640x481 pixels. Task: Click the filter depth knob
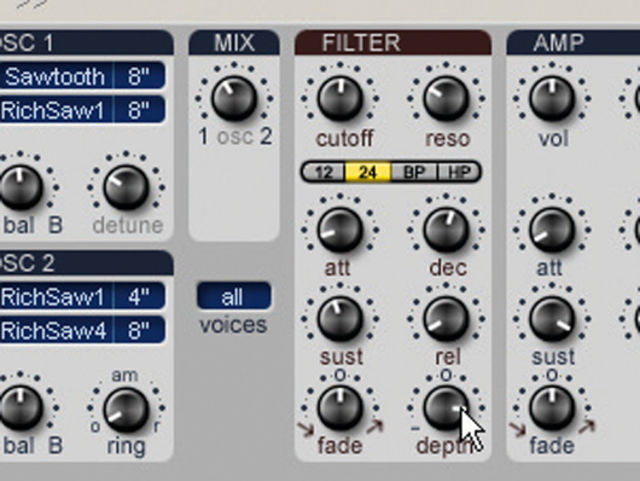point(446,408)
